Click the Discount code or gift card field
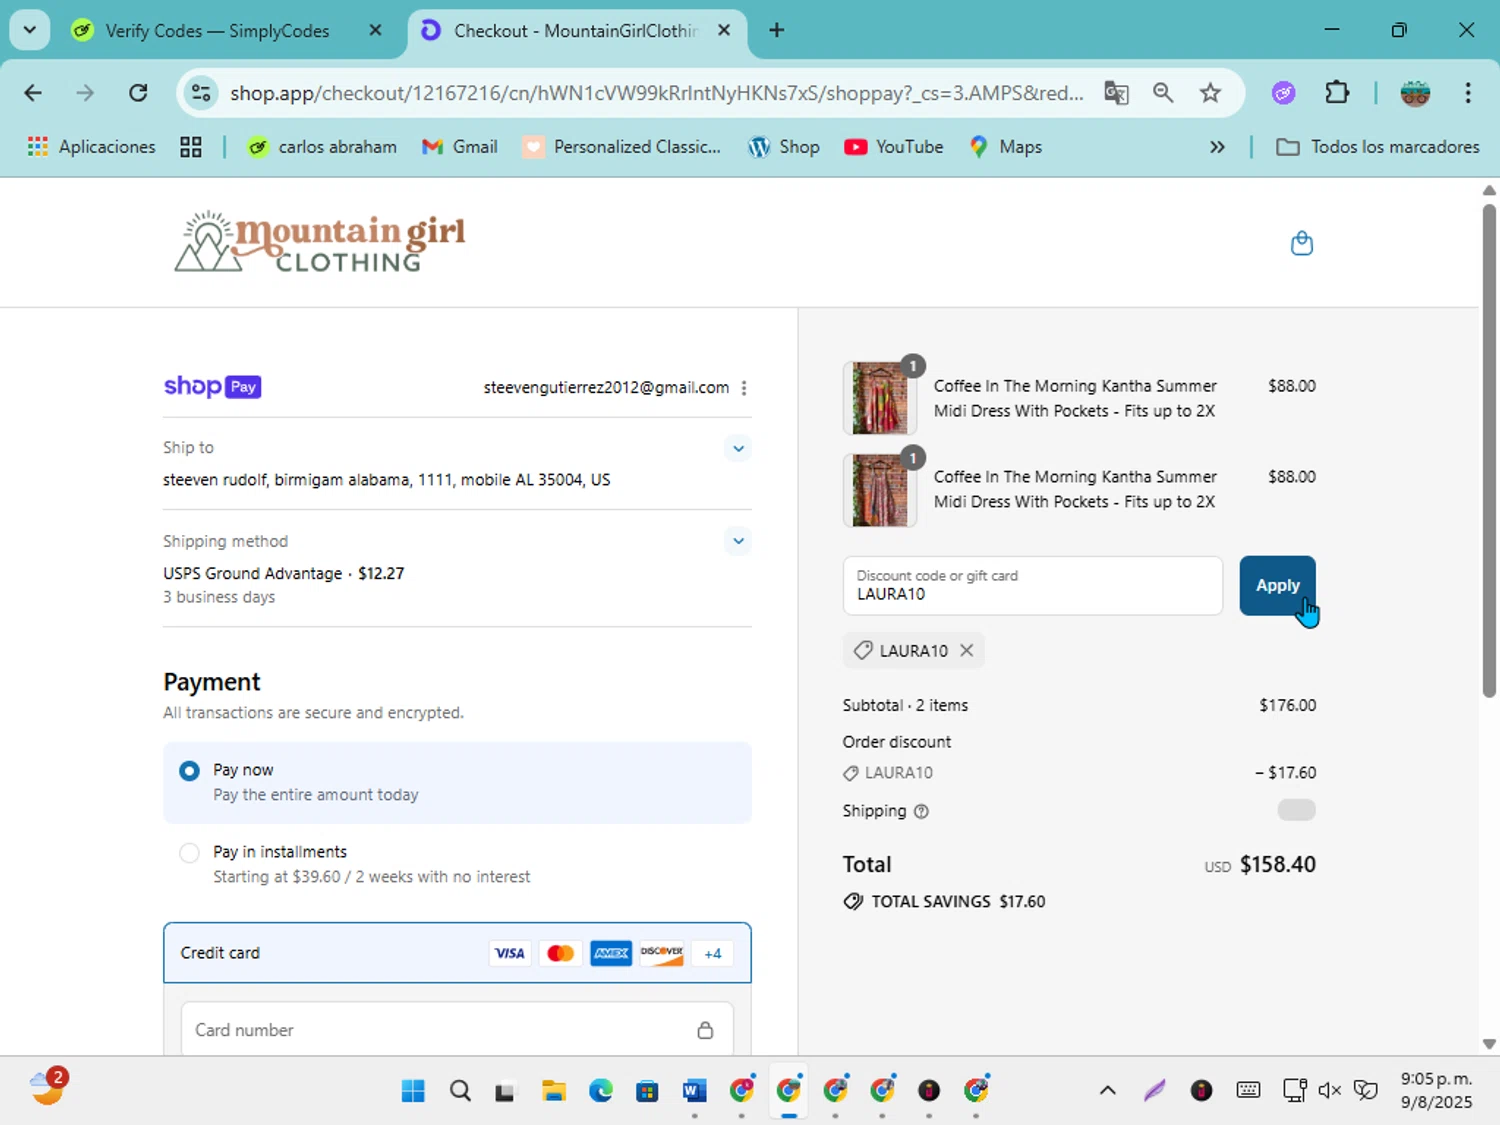1500x1125 pixels. [1032, 585]
